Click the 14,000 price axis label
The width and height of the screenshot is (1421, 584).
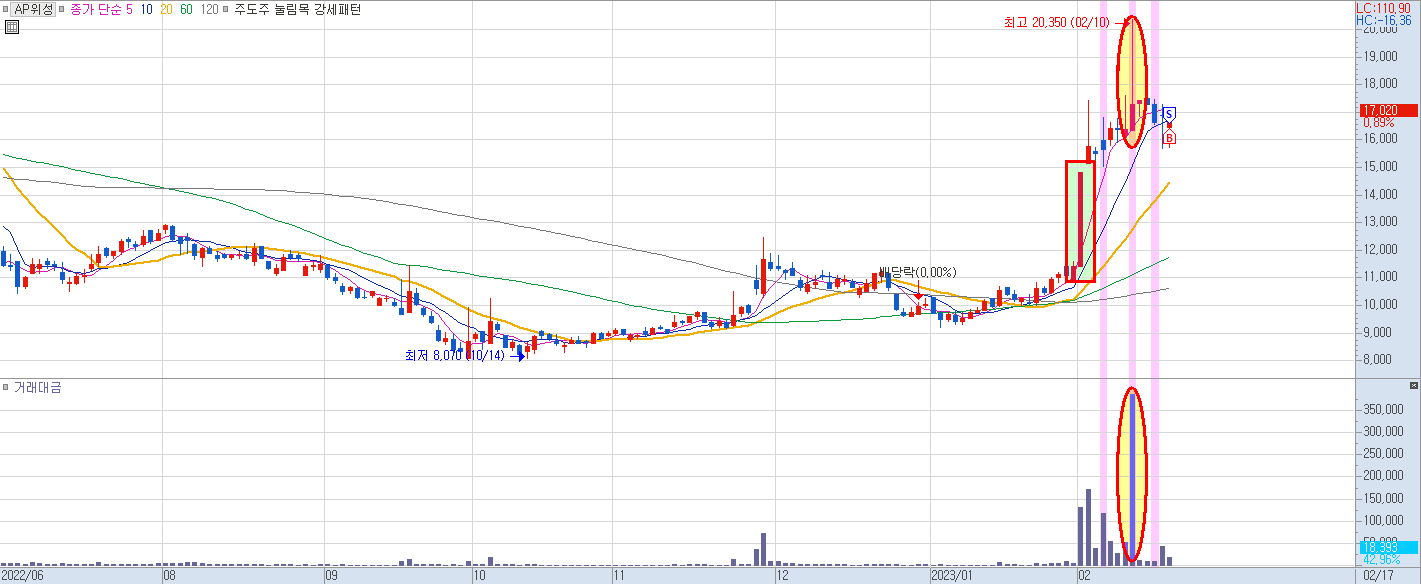click(x=1379, y=194)
